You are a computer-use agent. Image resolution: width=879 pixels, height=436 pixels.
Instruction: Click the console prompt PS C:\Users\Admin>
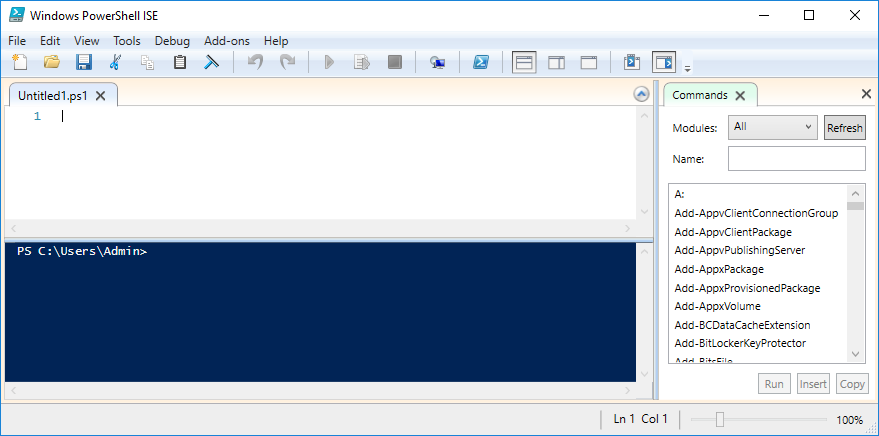[82, 252]
